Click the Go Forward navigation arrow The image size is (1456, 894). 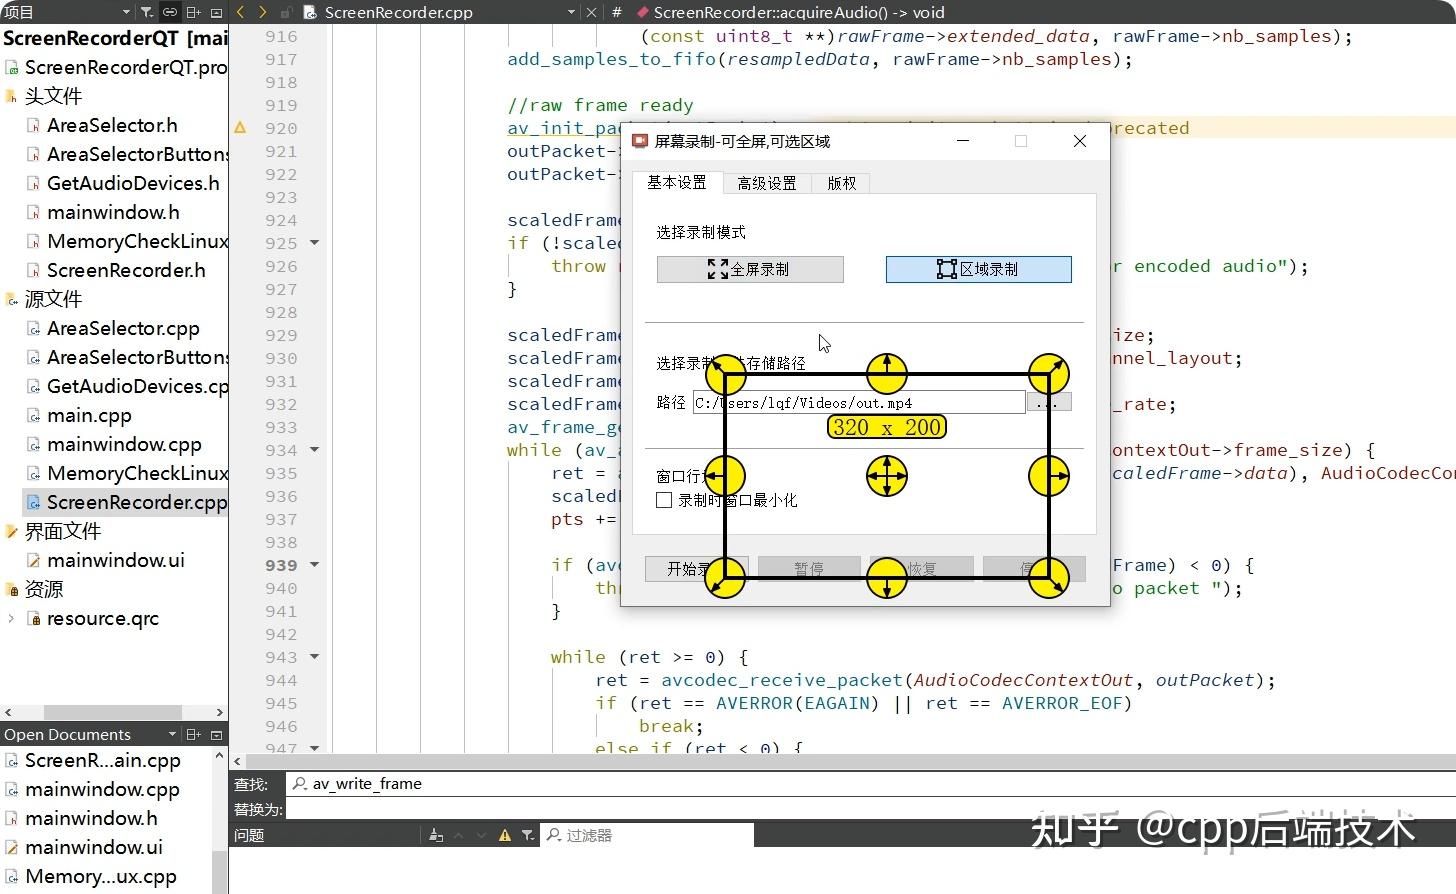[262, 12]
